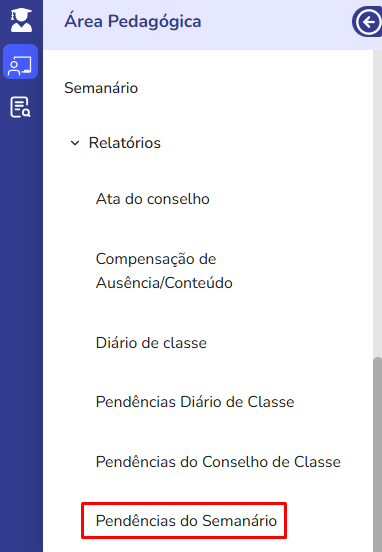The width and height of the screenshot is (382, 552).
Task: Open the Ata do conselho report
Action: (x=153, y=199)
